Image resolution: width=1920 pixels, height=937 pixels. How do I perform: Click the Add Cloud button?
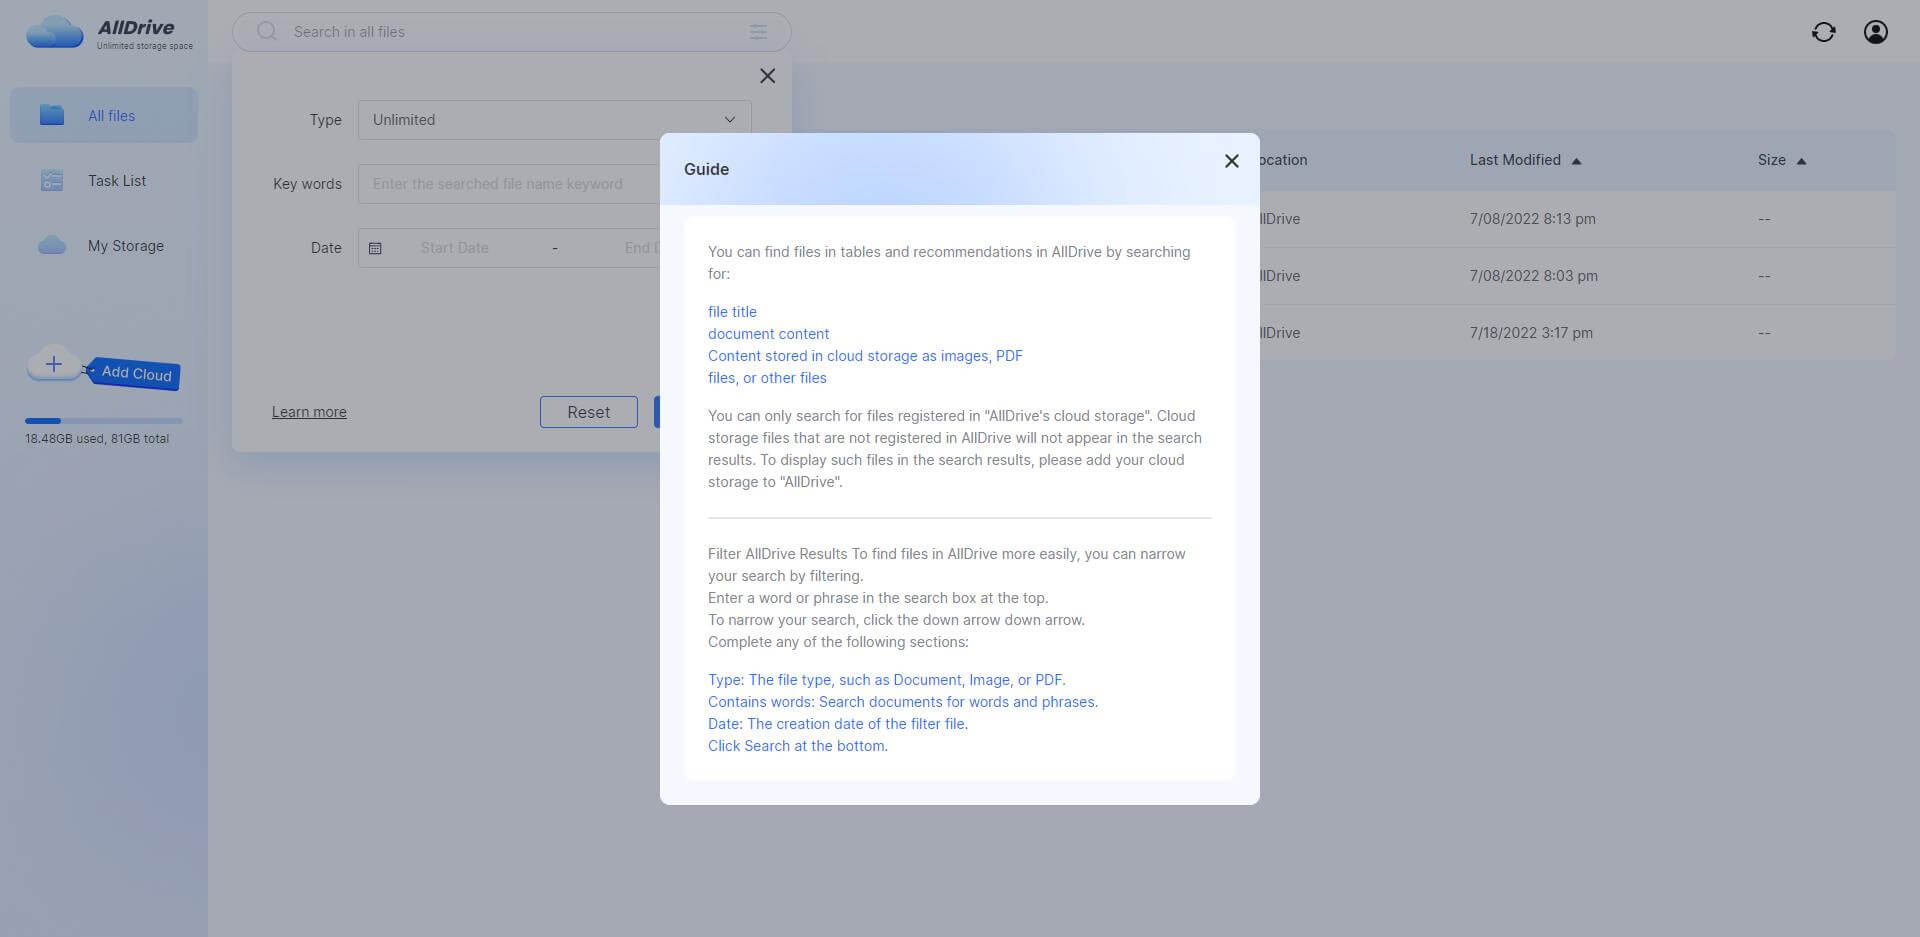tap(136, 374)
